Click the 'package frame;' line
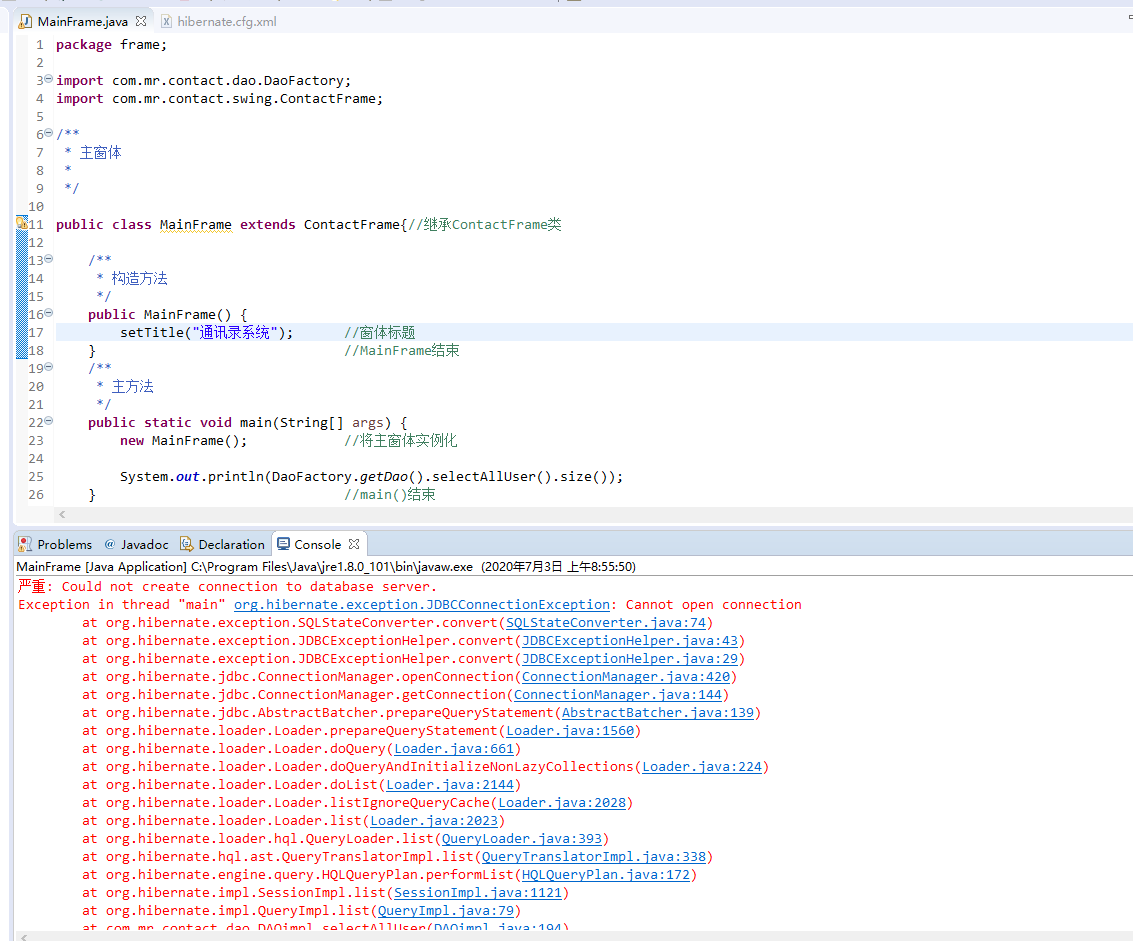This screenshot has width=1133, height=941. click(x=111, y=45)
